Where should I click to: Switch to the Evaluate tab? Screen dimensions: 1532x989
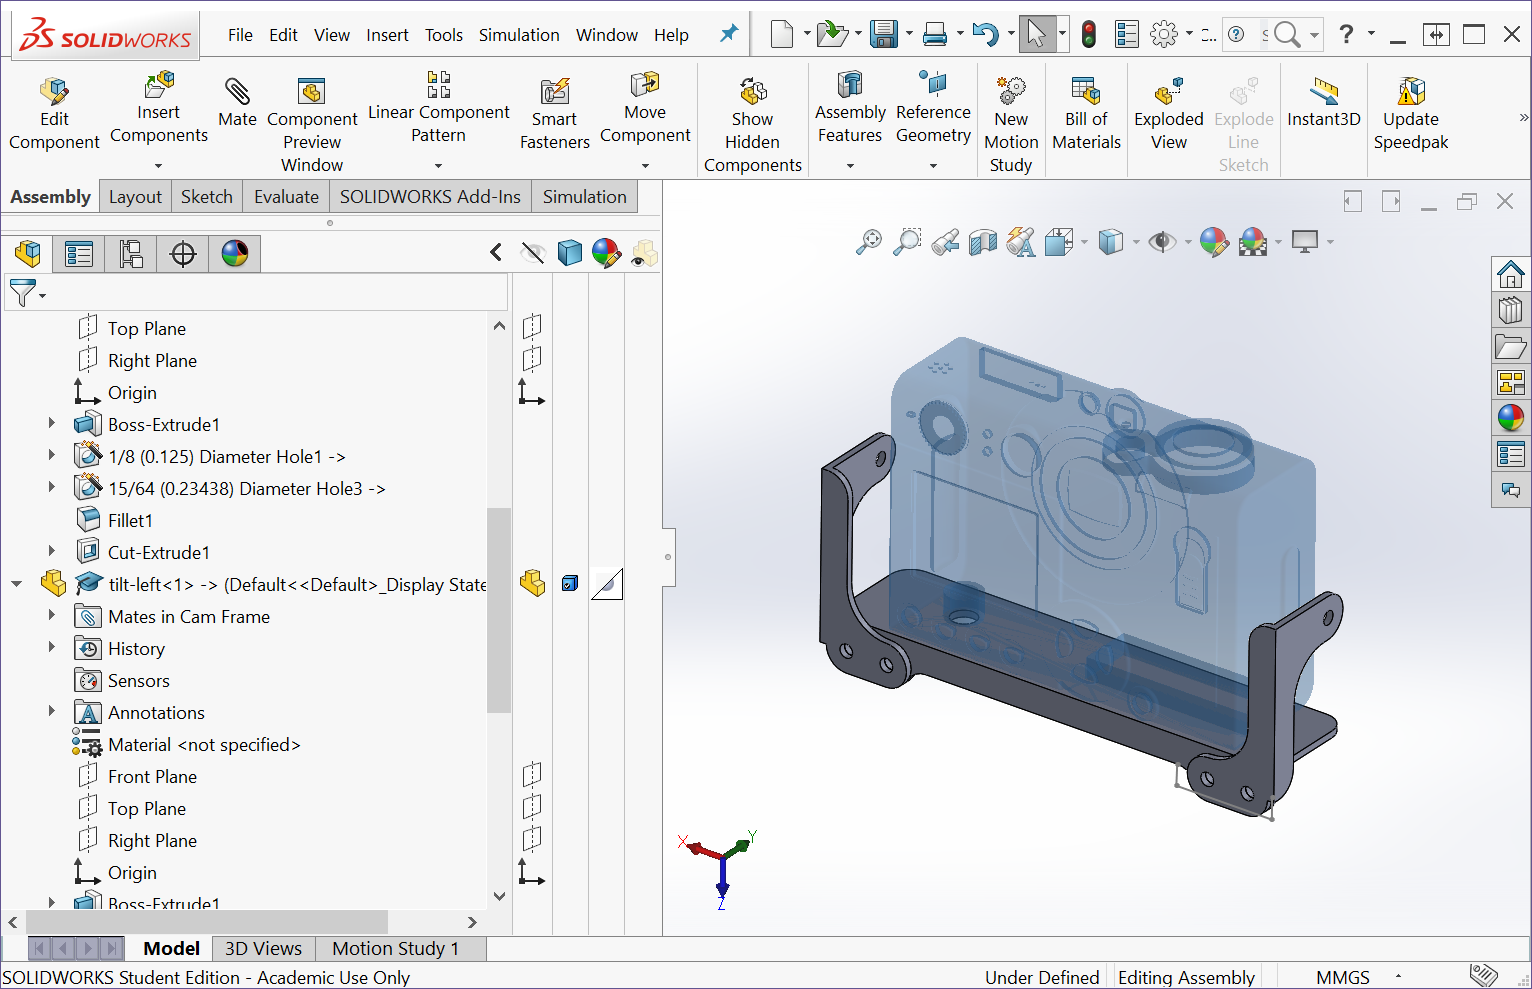tap(286, 197)
